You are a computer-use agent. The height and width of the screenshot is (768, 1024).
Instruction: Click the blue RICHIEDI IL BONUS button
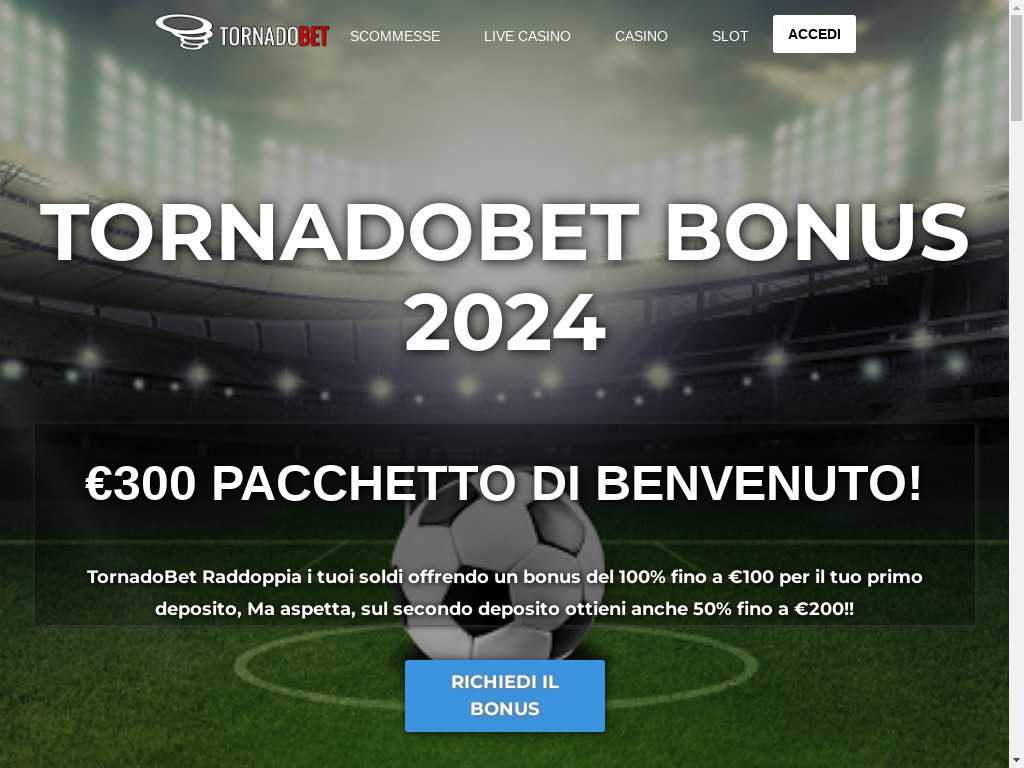pyautogui.click(x=505, y=696)
